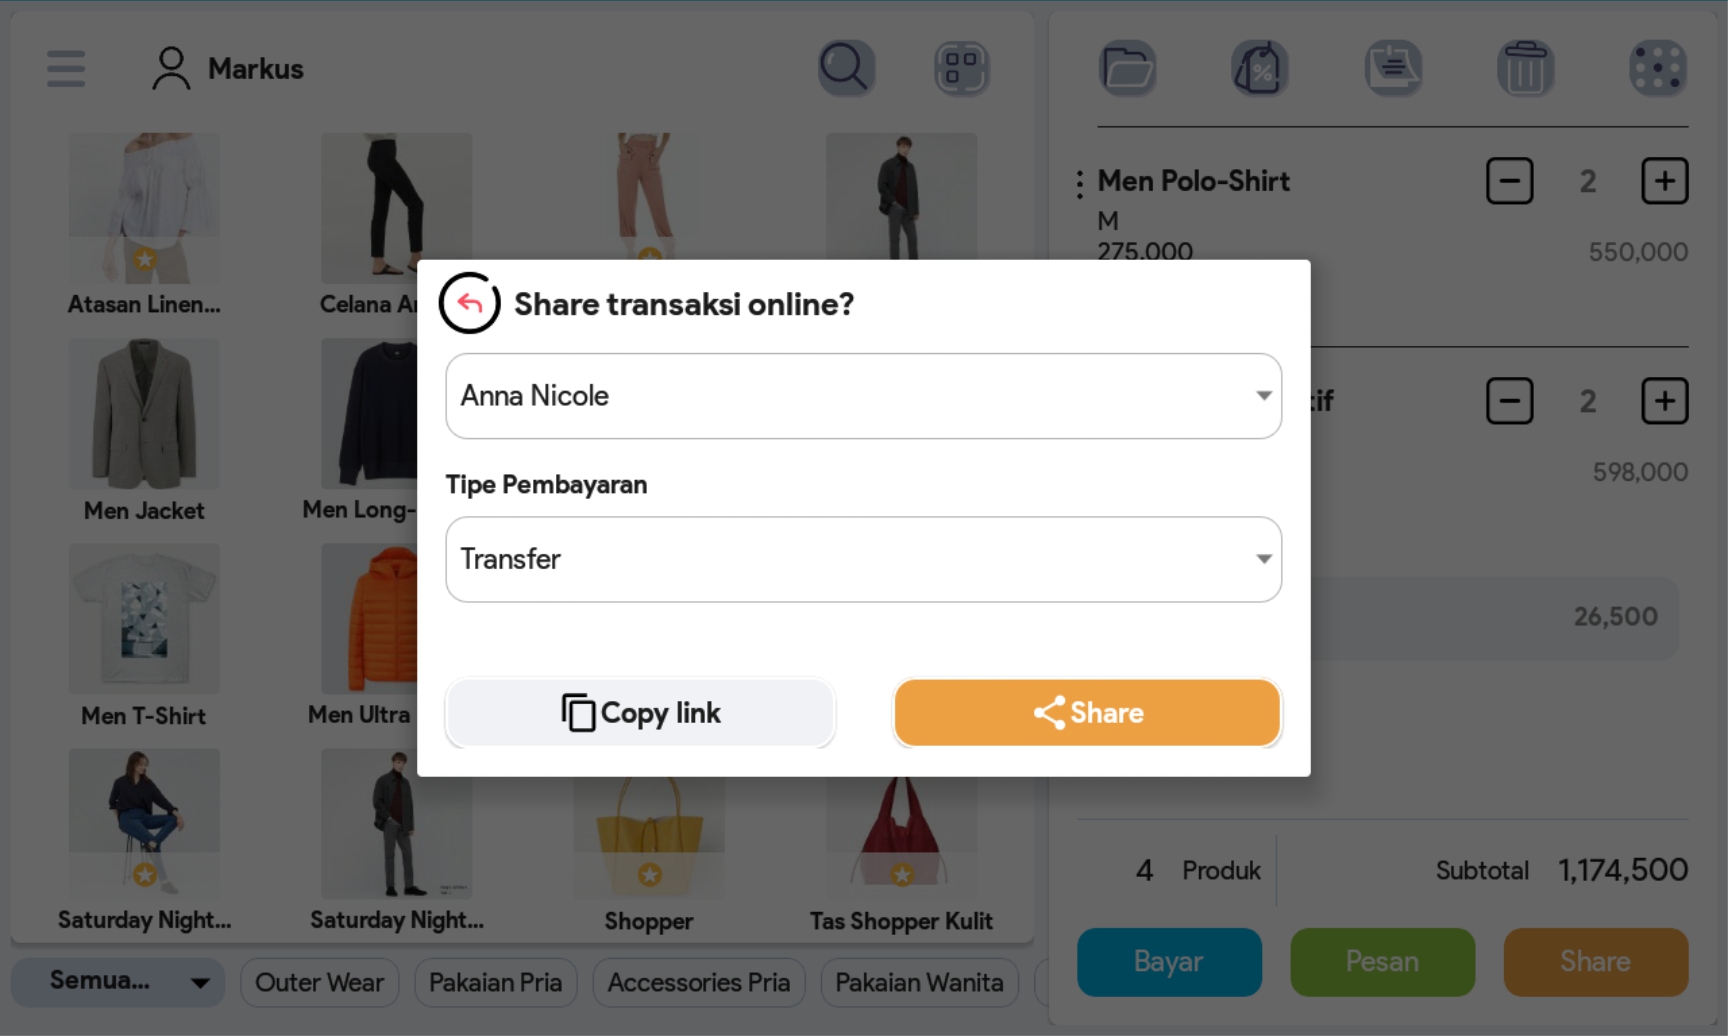Open saved orders folder icon
Image resolution: width=1728 pixels, height=1036 pixels.
(x=1128, y=68)
